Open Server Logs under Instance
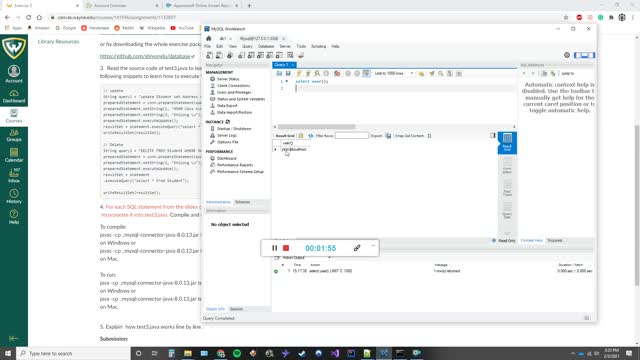 (227, 135)
